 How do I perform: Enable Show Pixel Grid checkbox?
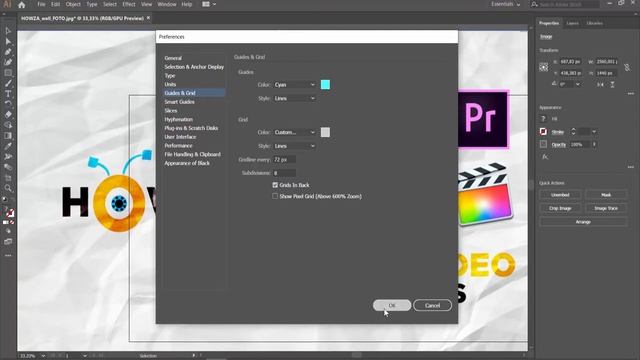point(275,196)
